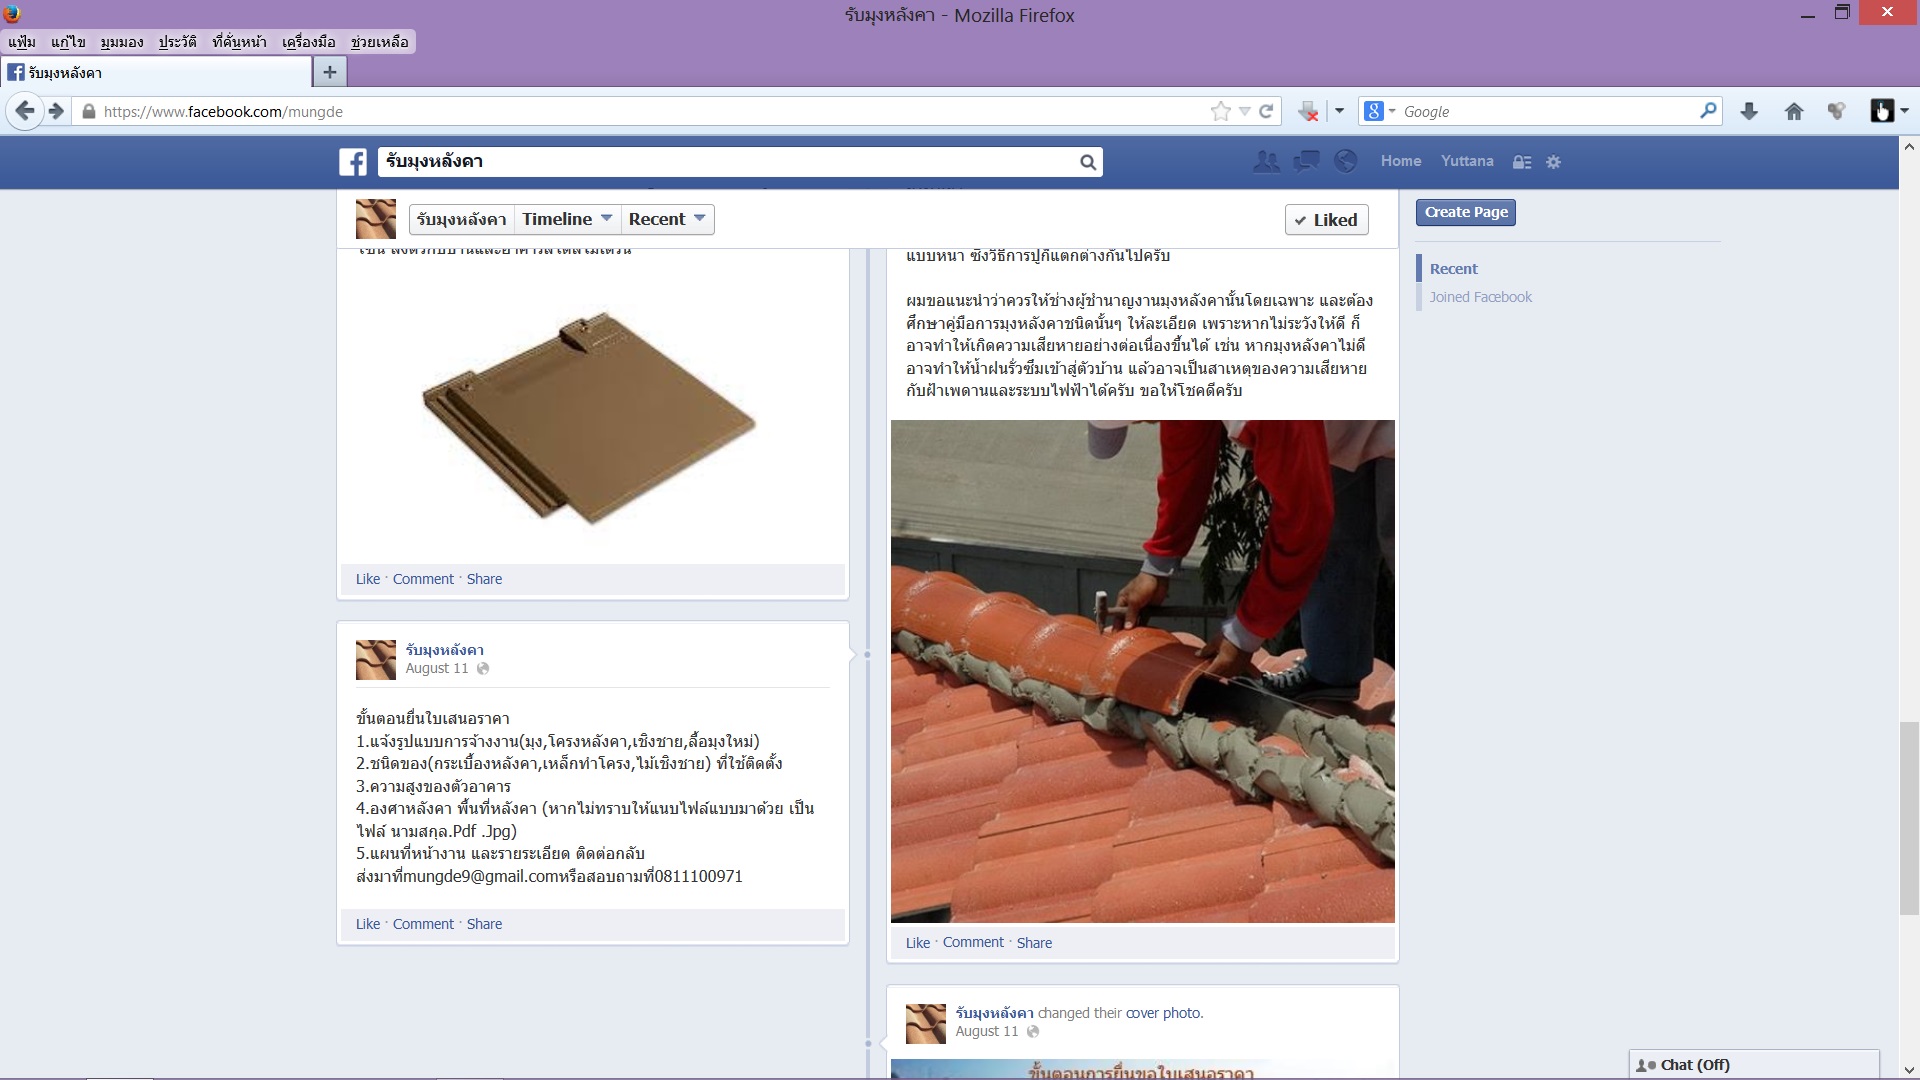The height and width of the screenshot is (1080, 1920).
Task: Click Joined Facebook link
Action: tap(1480, 297)
